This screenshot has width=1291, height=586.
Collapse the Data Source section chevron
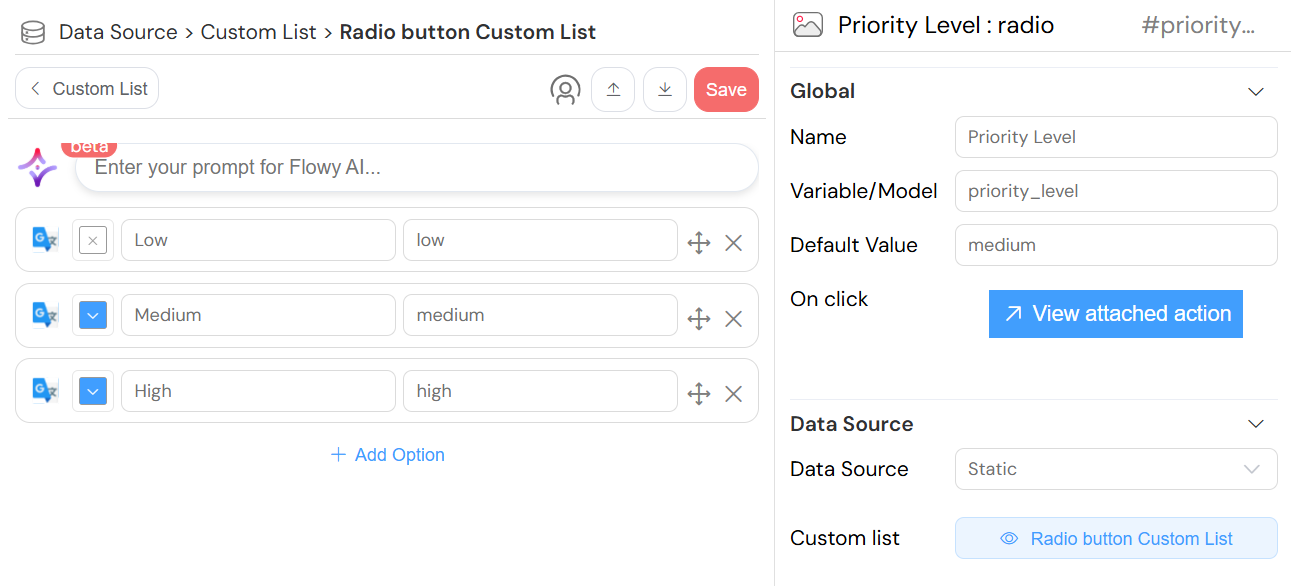pos(1256,424)
